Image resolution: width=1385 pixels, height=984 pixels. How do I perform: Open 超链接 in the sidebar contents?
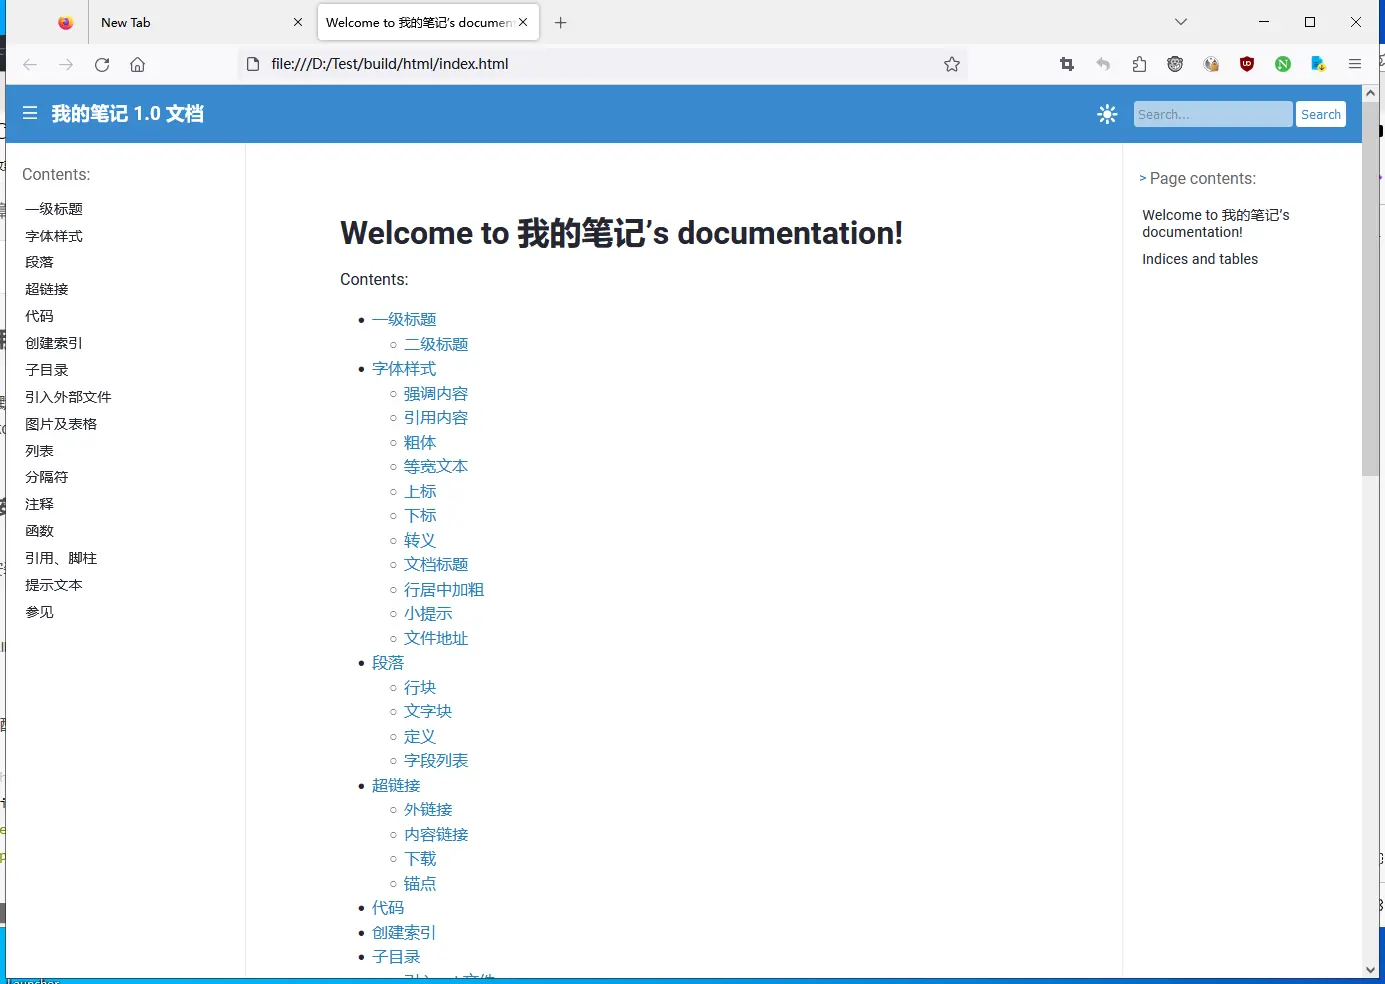pyautogui.click(x=47, y=289)
